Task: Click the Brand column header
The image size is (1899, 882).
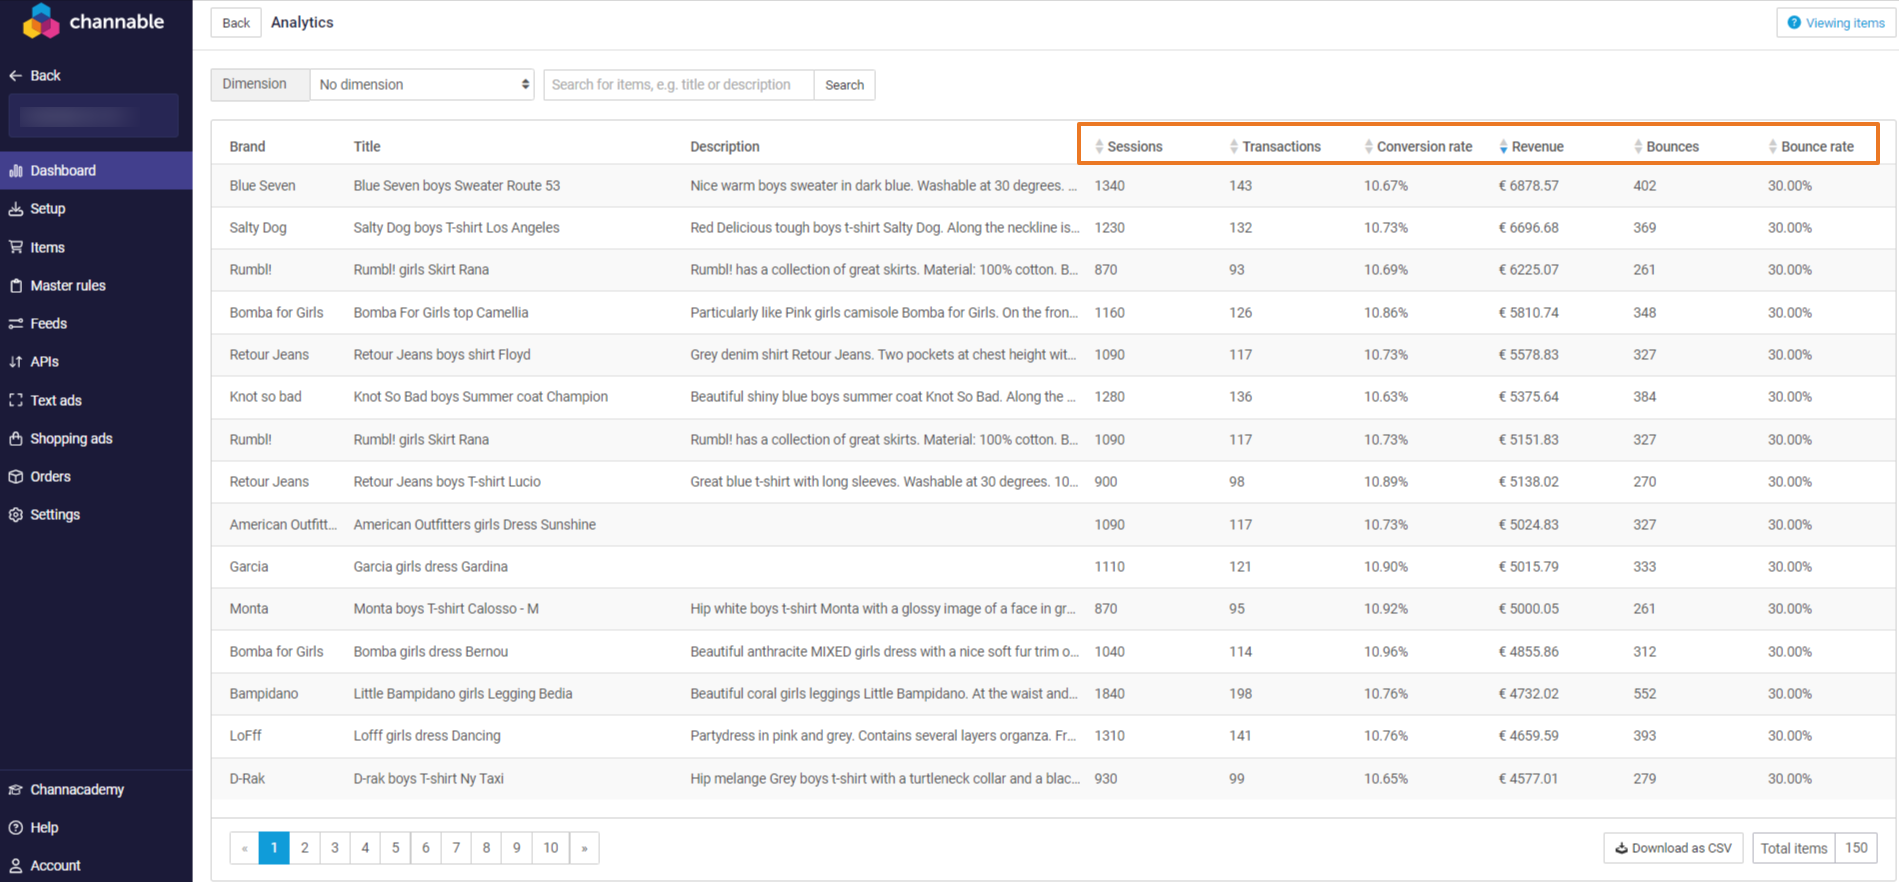Action: point(247,147)
